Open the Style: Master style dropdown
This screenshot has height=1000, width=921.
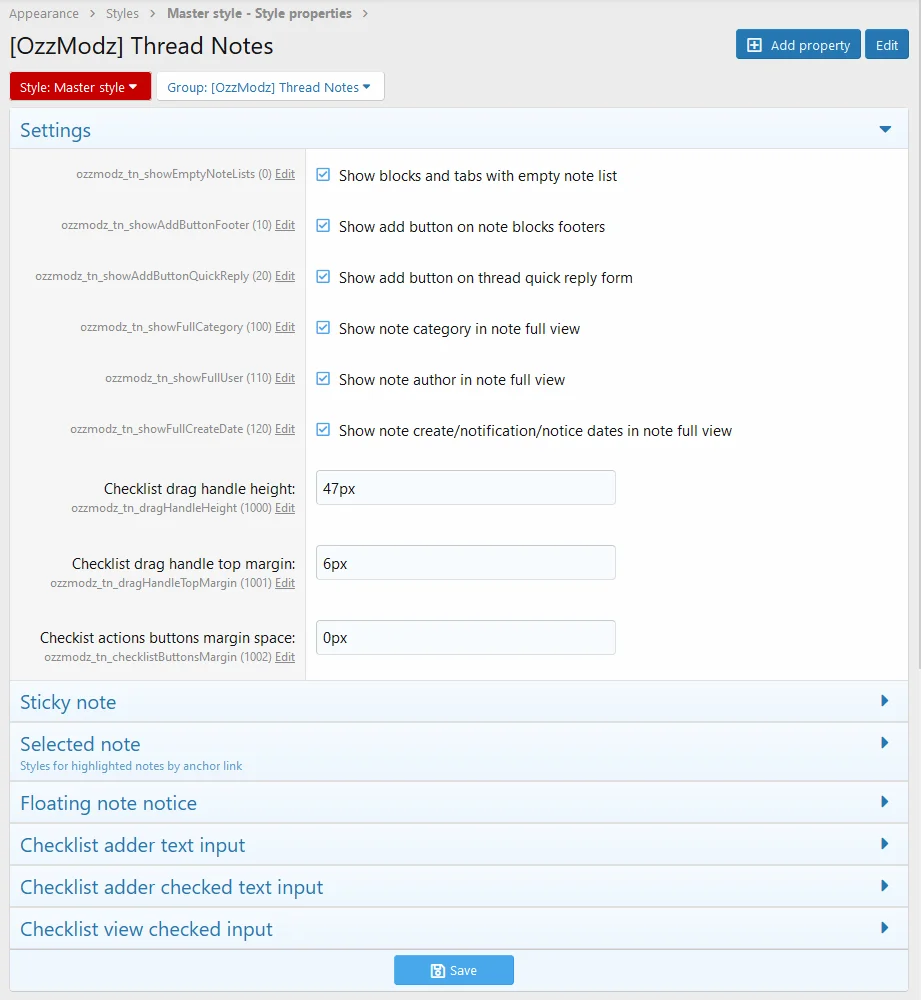80,87
